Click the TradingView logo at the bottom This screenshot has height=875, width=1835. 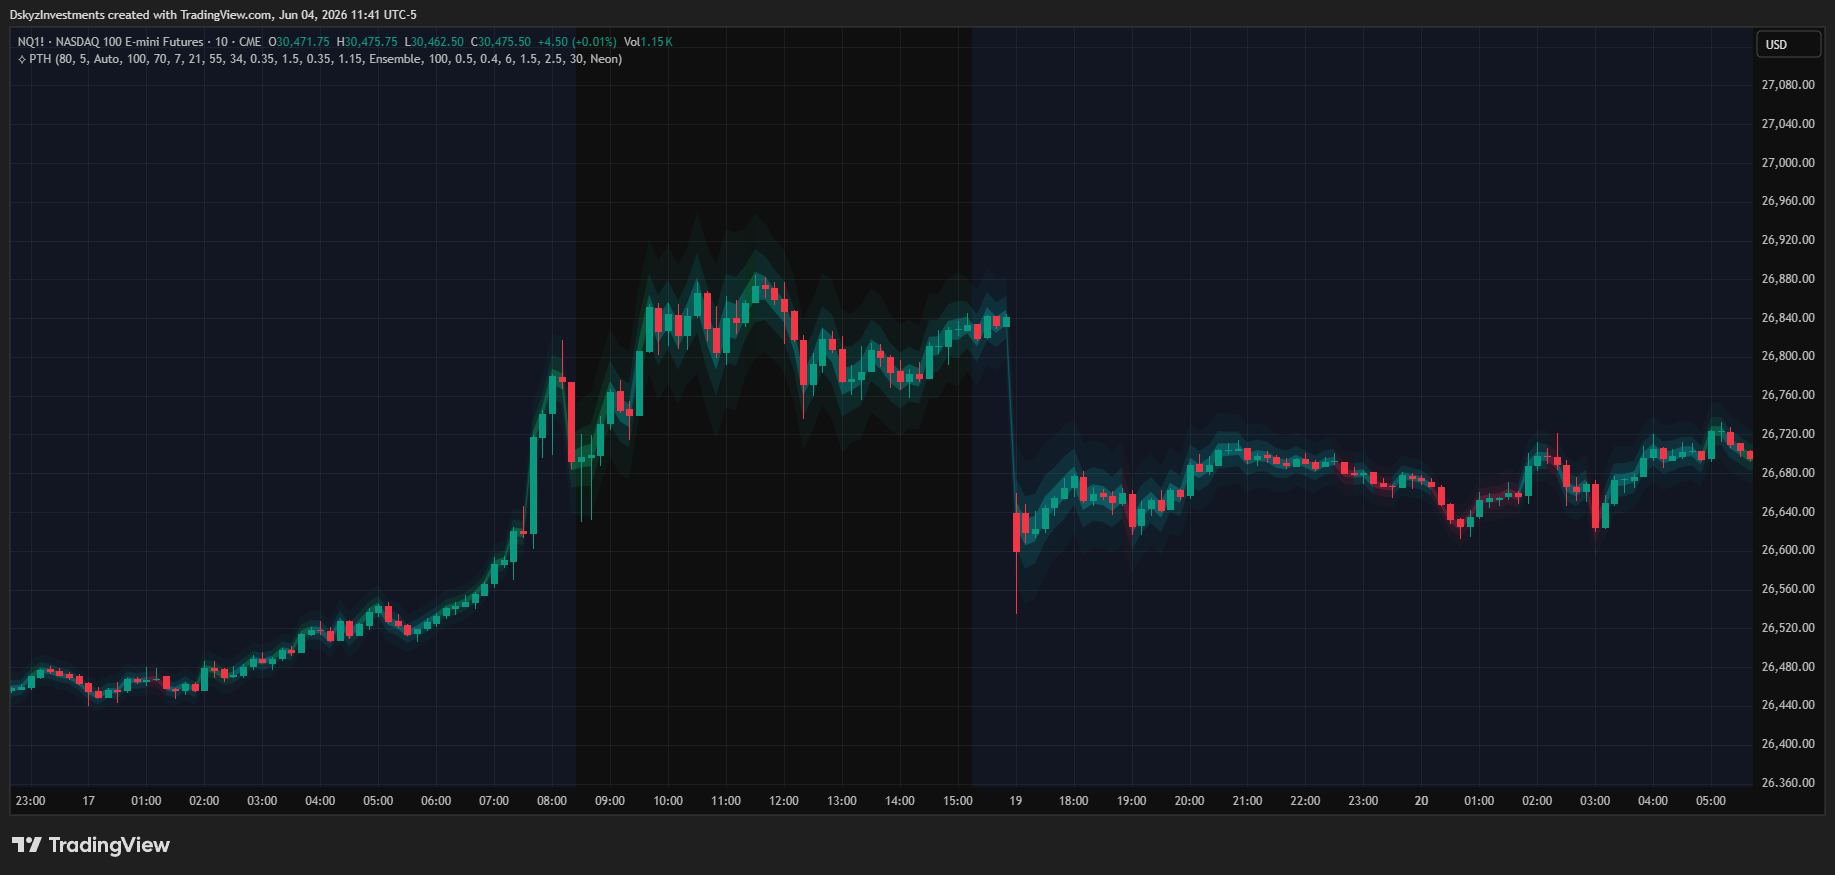click(x=91, y=845)
